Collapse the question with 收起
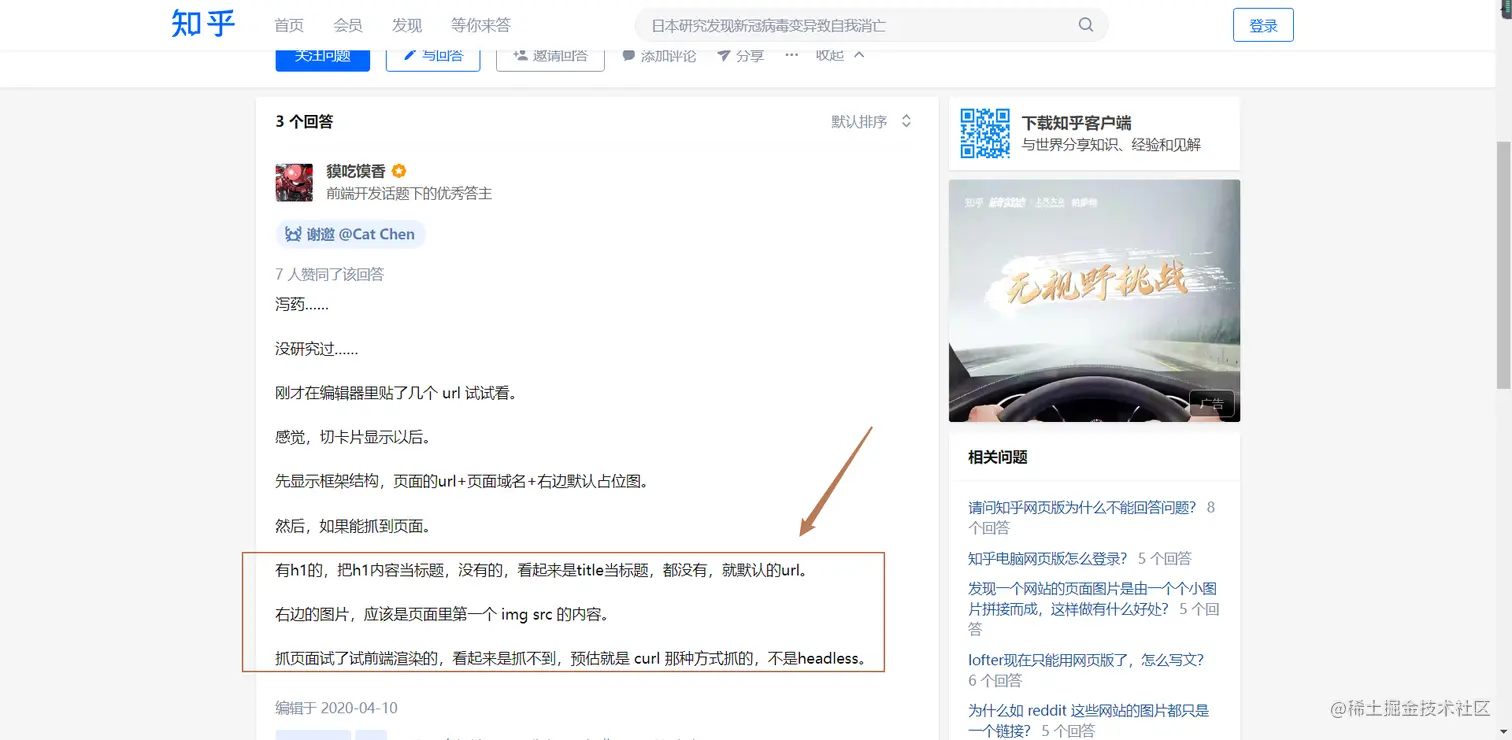 (x=840, y=55)
